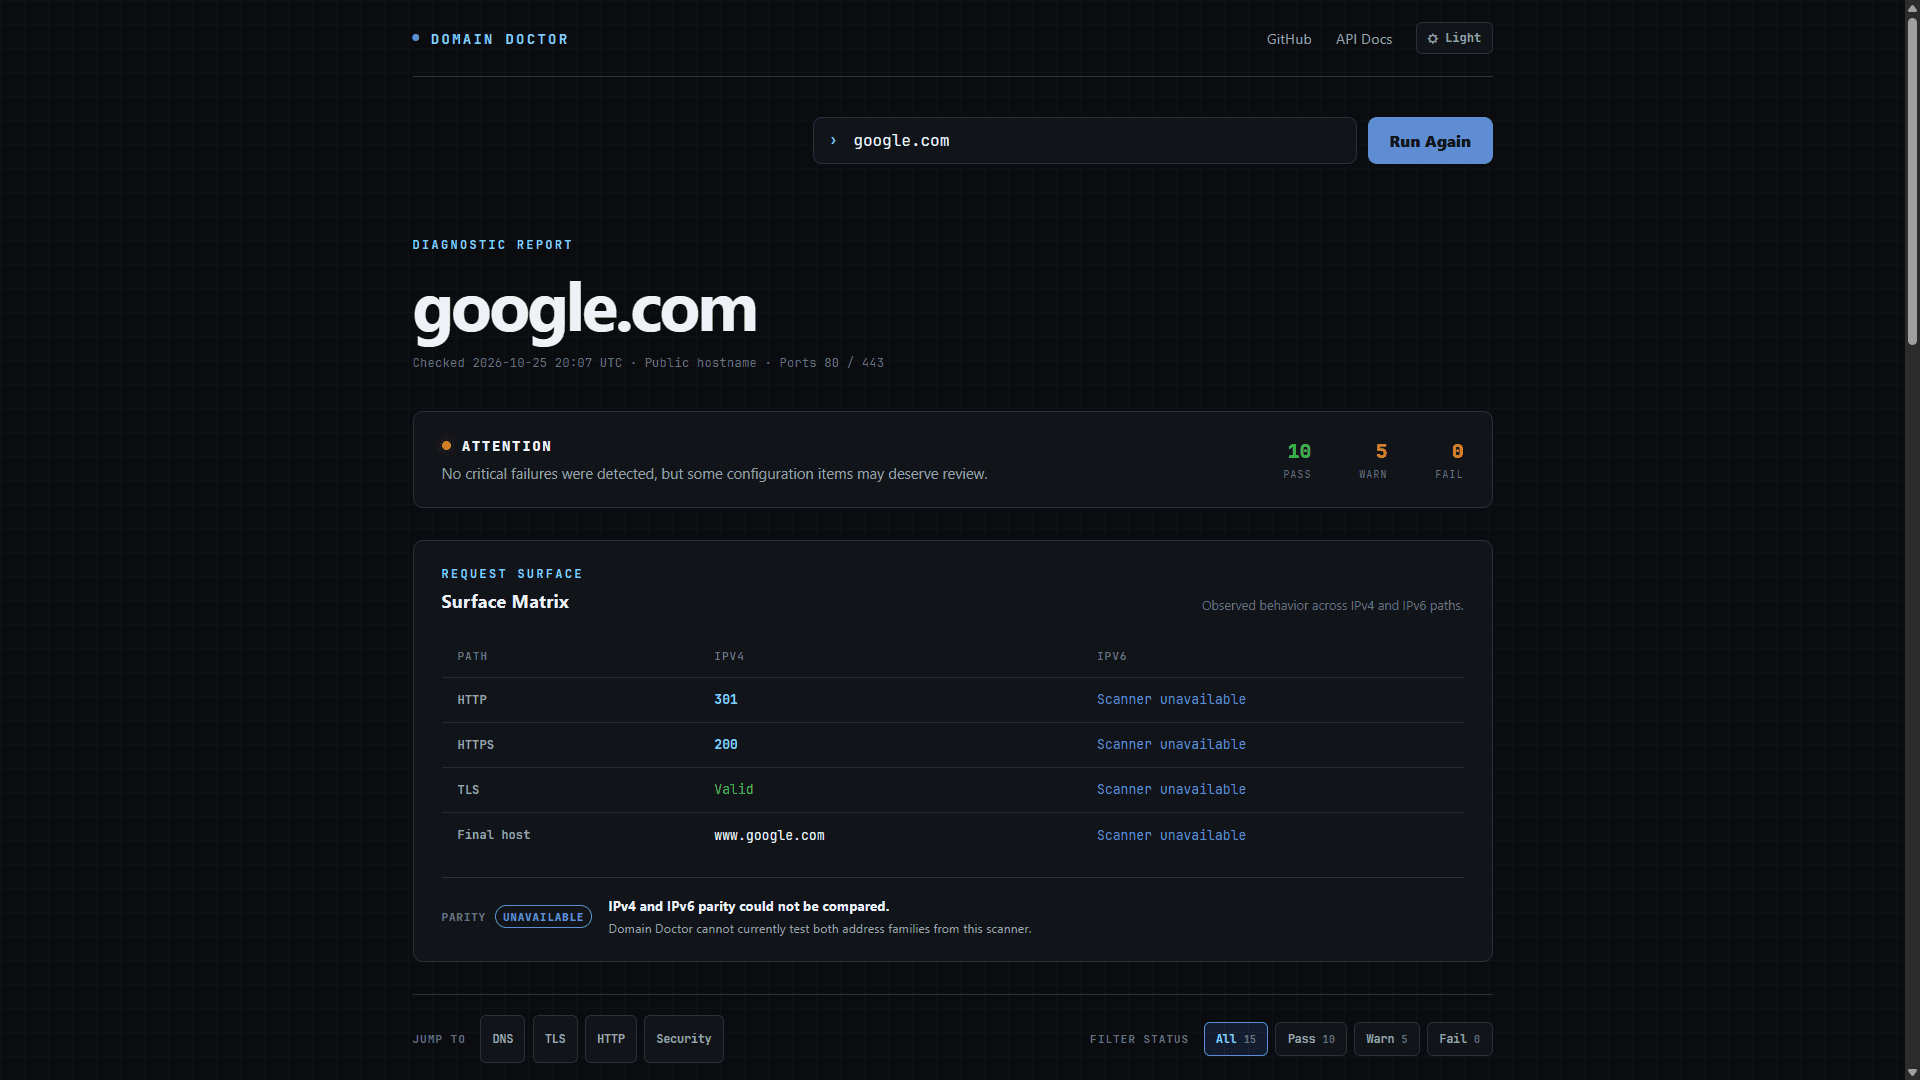Screen dimensions: 1920x1080
Task: Click the google.com report heading
Action: point(585,310)
